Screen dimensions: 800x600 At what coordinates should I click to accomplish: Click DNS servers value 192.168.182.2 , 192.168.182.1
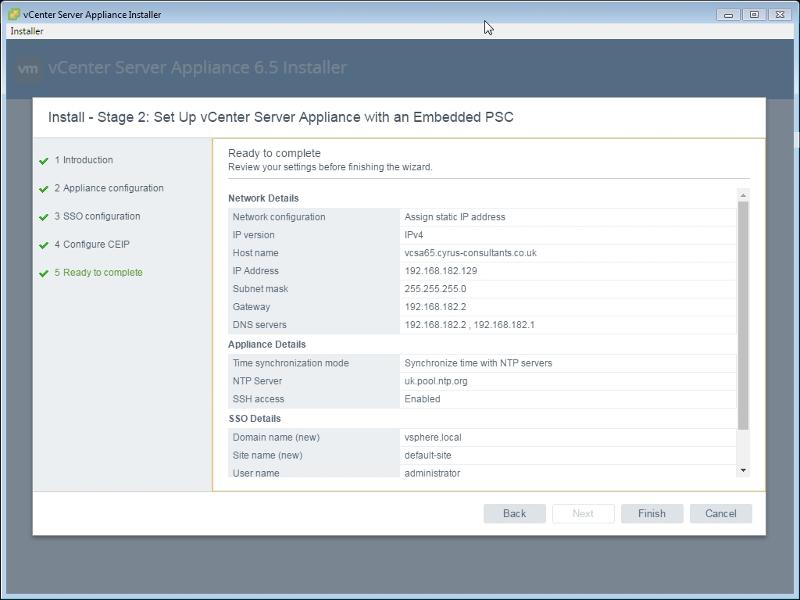coord(469,324)
